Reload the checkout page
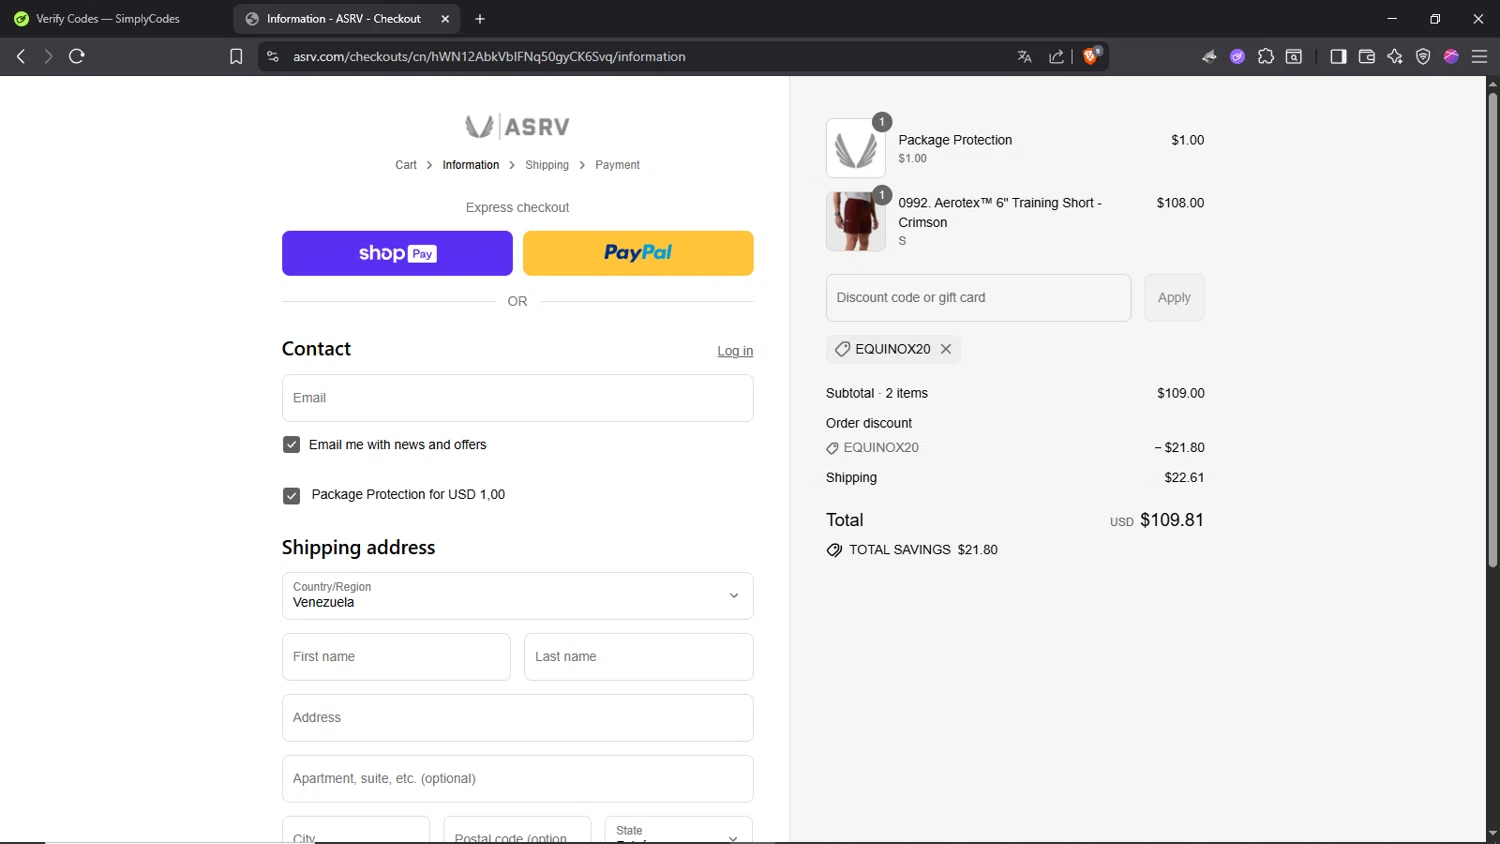This screenshot has height=844, width=1500. click(77, 57)
